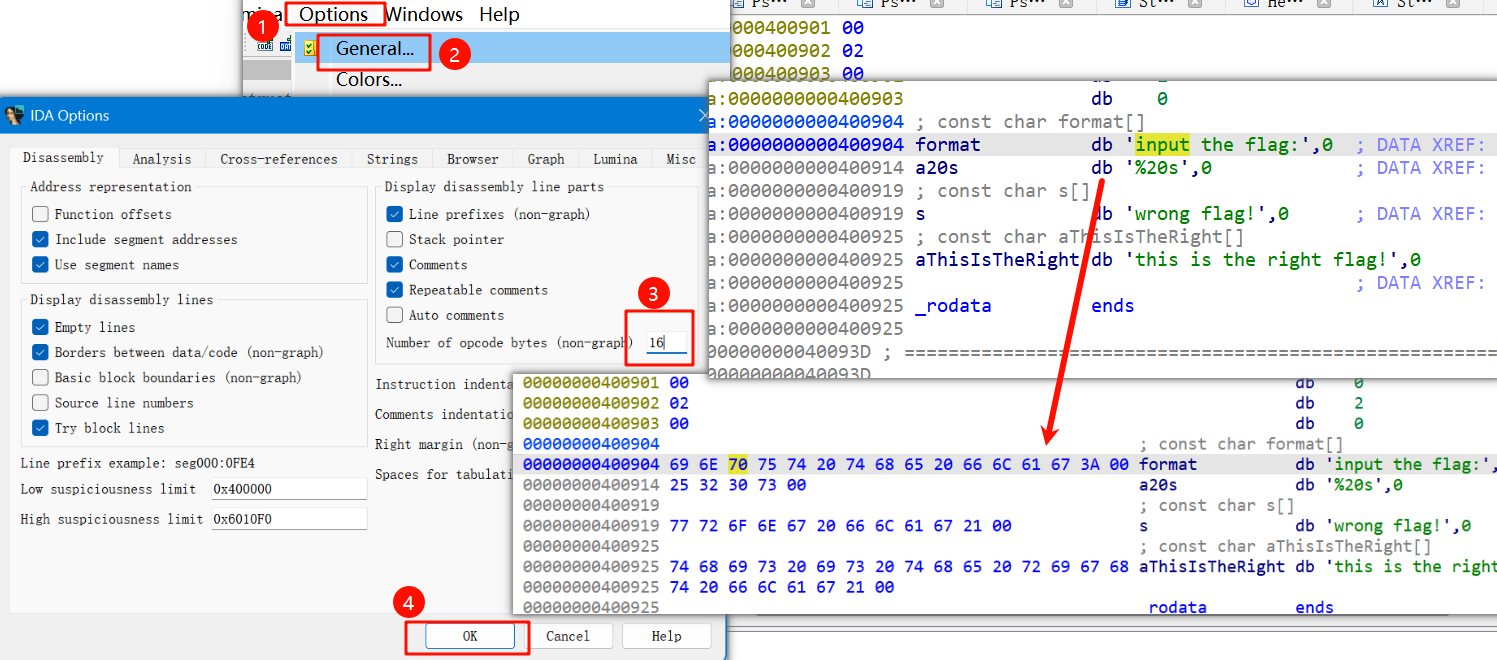Toggle Borders between data/code checkbox

point(40,352)
